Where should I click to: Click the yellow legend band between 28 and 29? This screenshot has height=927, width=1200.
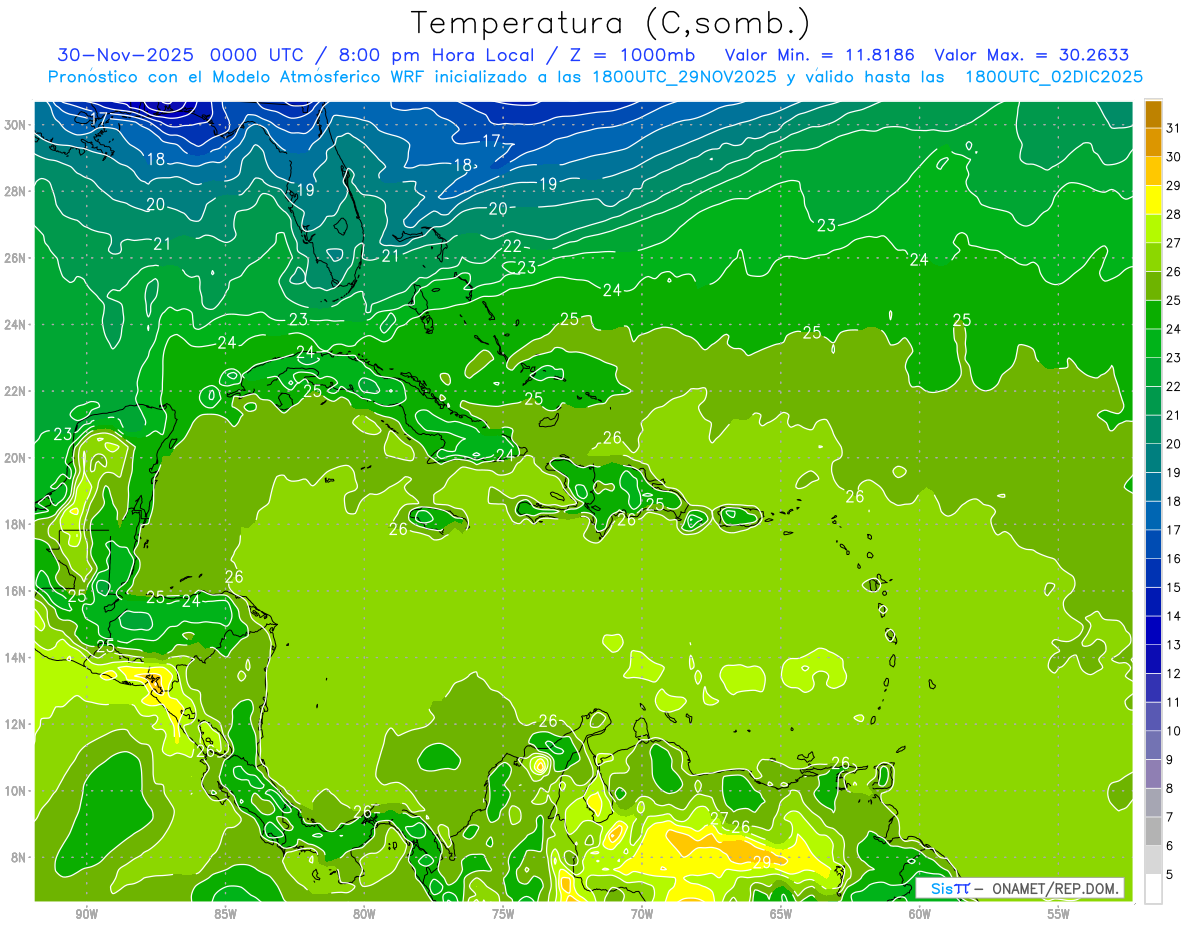[x=1153, y=199]
